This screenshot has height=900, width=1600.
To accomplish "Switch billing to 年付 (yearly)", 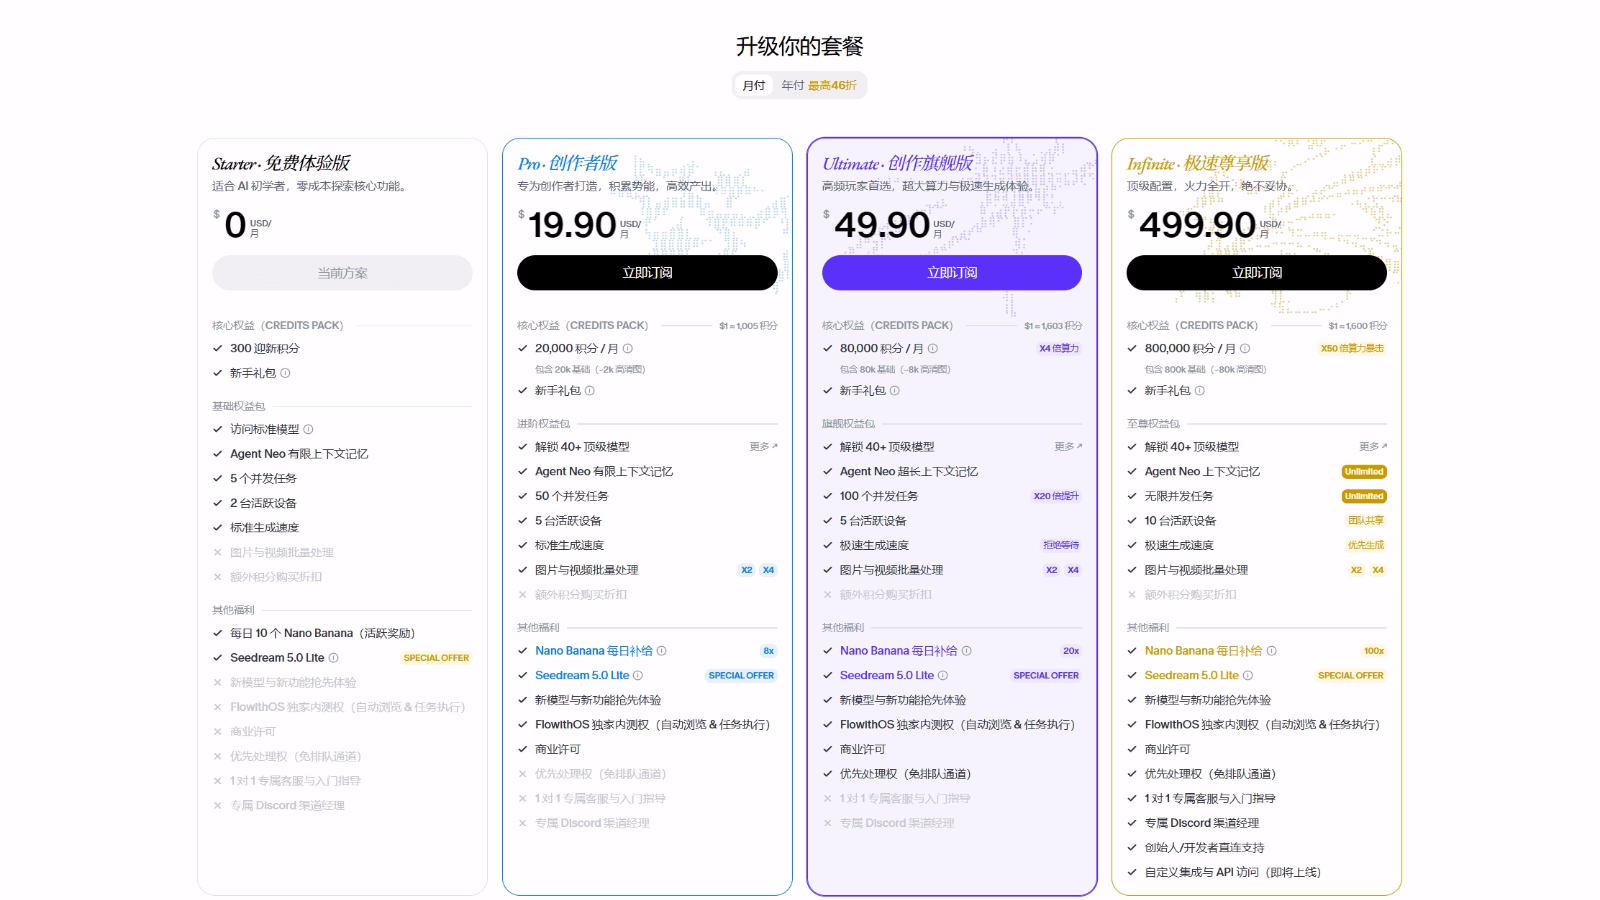I will coord(818,86).
